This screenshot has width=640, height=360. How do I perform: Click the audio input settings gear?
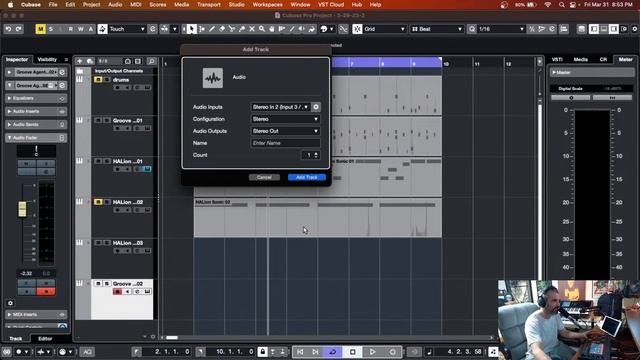(316, 107)
